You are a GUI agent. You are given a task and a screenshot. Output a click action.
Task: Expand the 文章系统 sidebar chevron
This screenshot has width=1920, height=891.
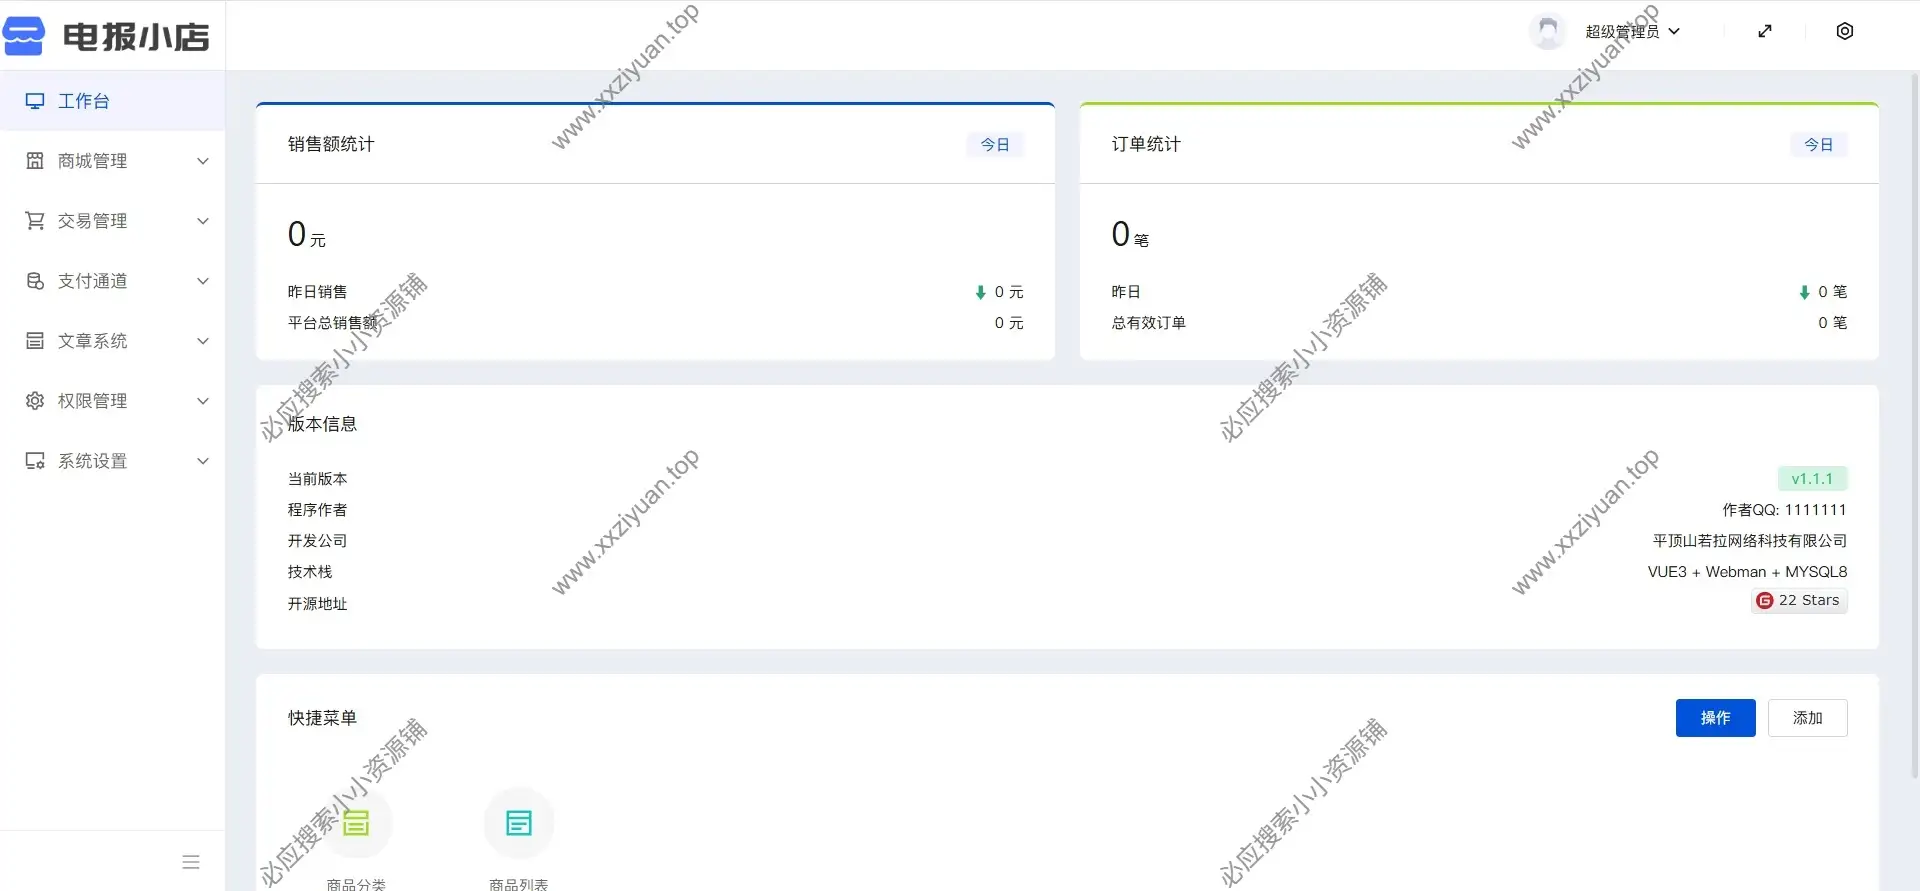[203, 341]
